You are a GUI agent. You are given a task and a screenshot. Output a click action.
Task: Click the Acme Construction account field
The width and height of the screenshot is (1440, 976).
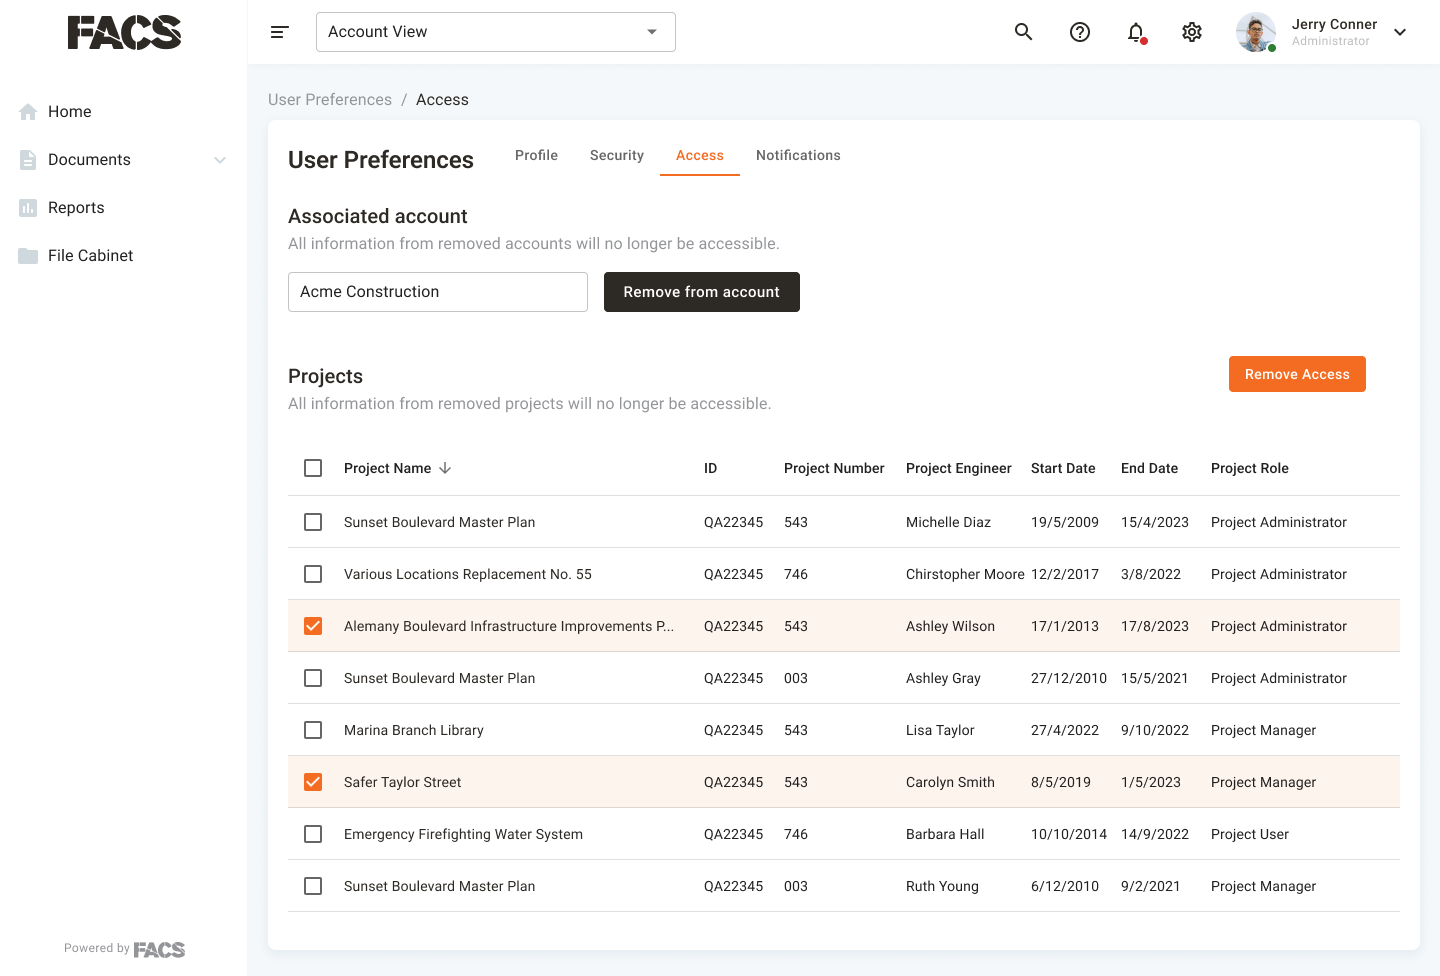click(x=438, y=292)
